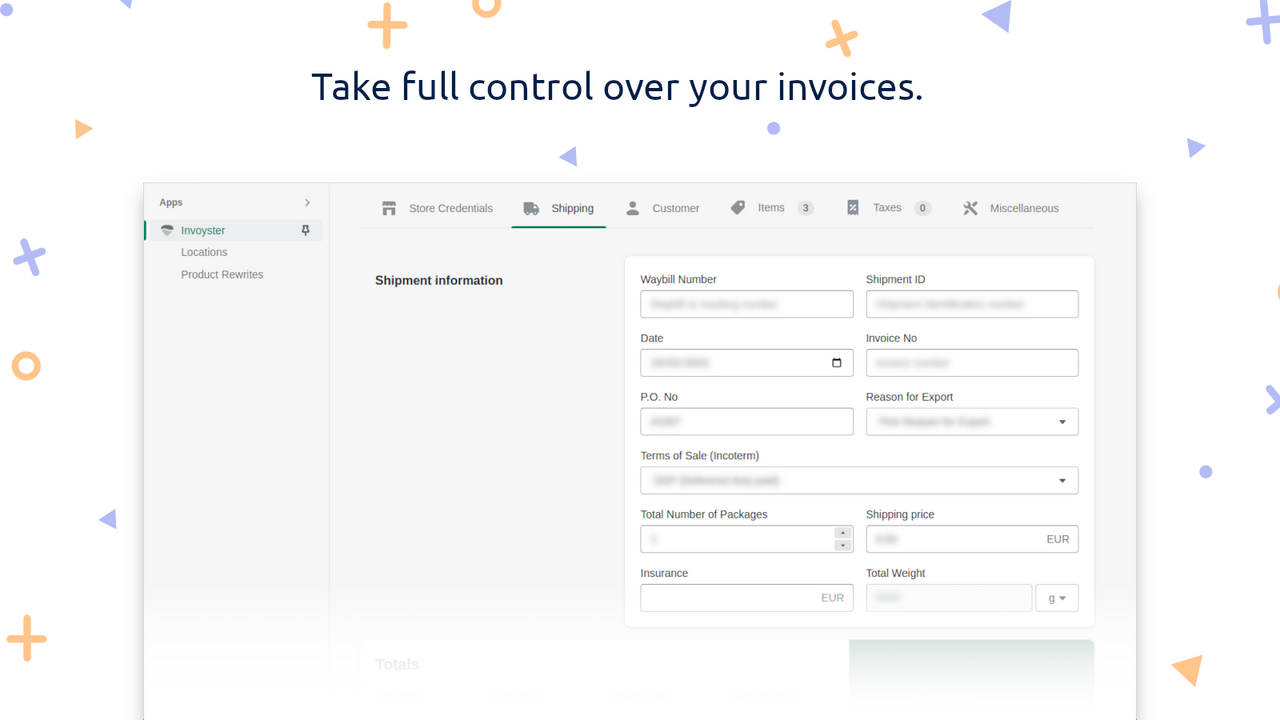The image size is (1280, 720).
Task: Click the Shipping price input field
Action: [x=972, y=539]
